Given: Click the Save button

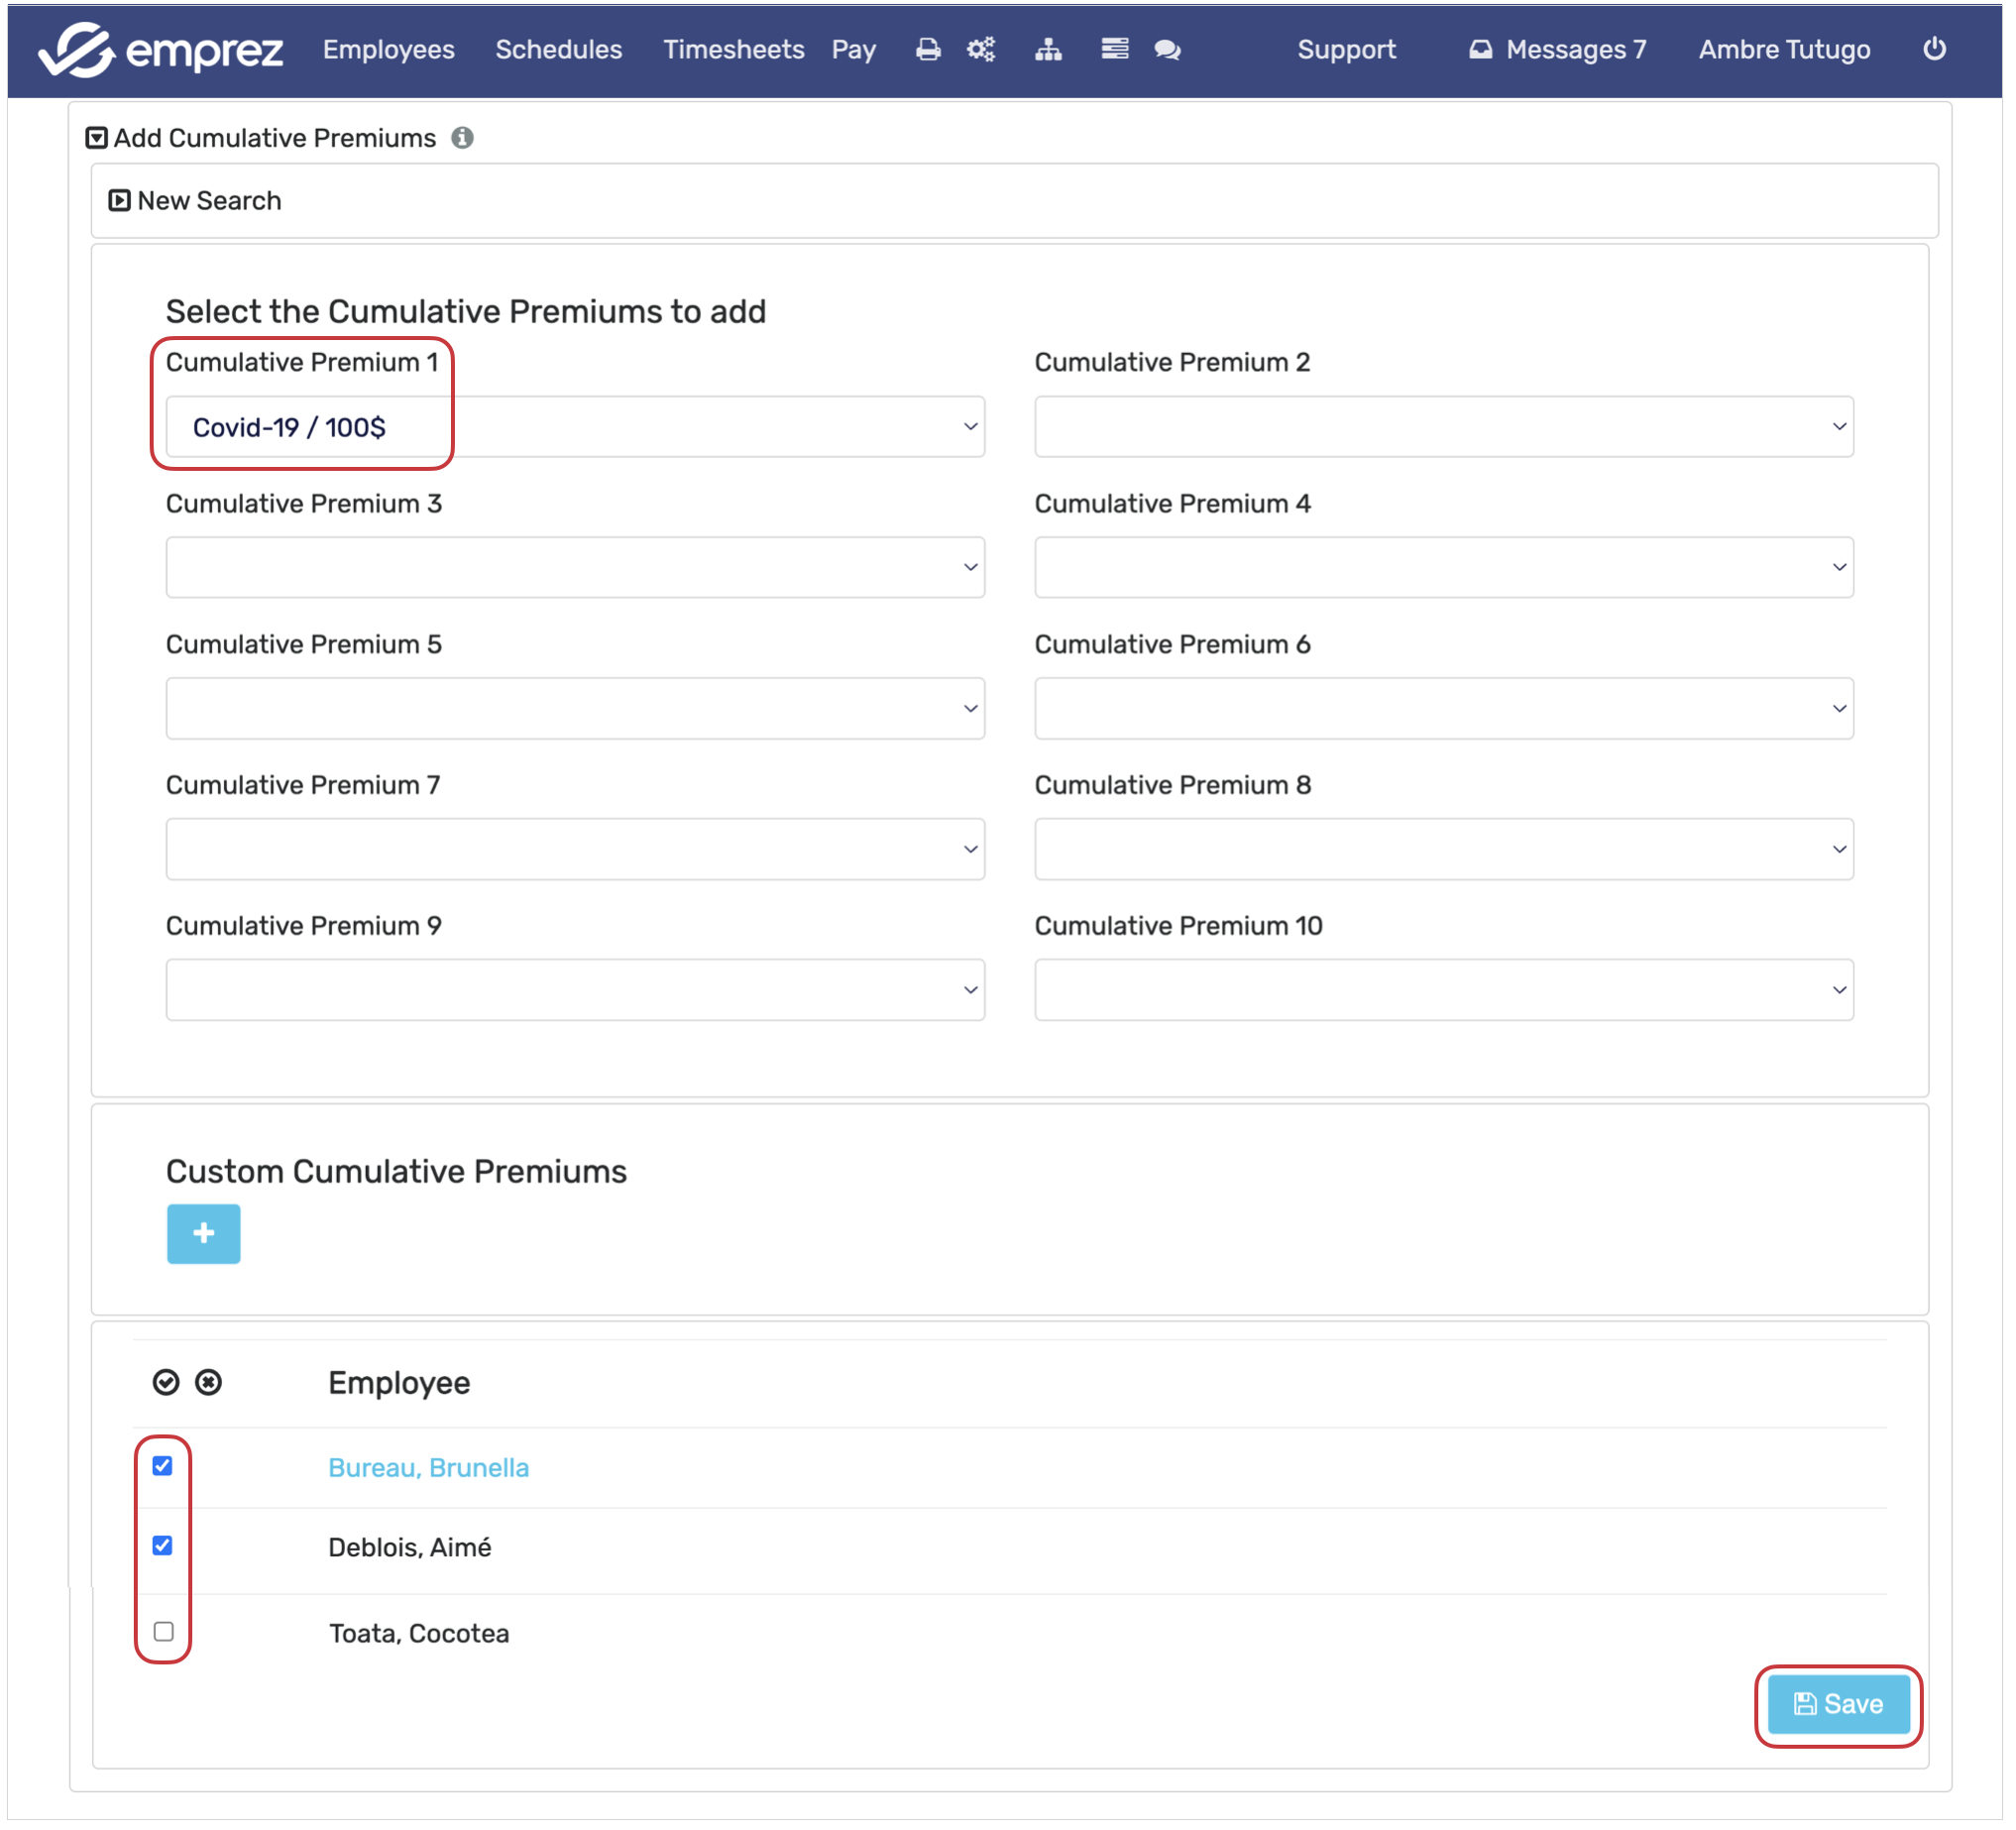Looking at the screenshot, I should click(1837, 1704).
